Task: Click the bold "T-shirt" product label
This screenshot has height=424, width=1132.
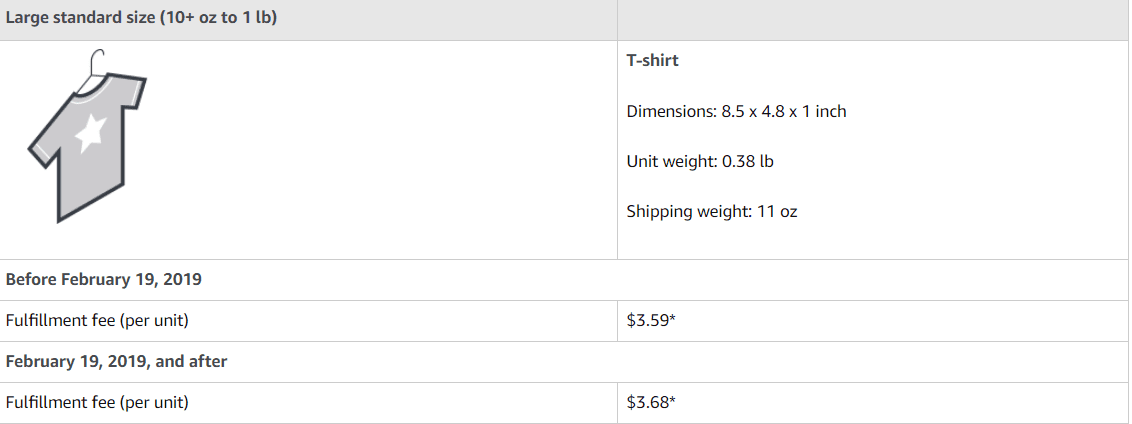Action: coord(652,60)
